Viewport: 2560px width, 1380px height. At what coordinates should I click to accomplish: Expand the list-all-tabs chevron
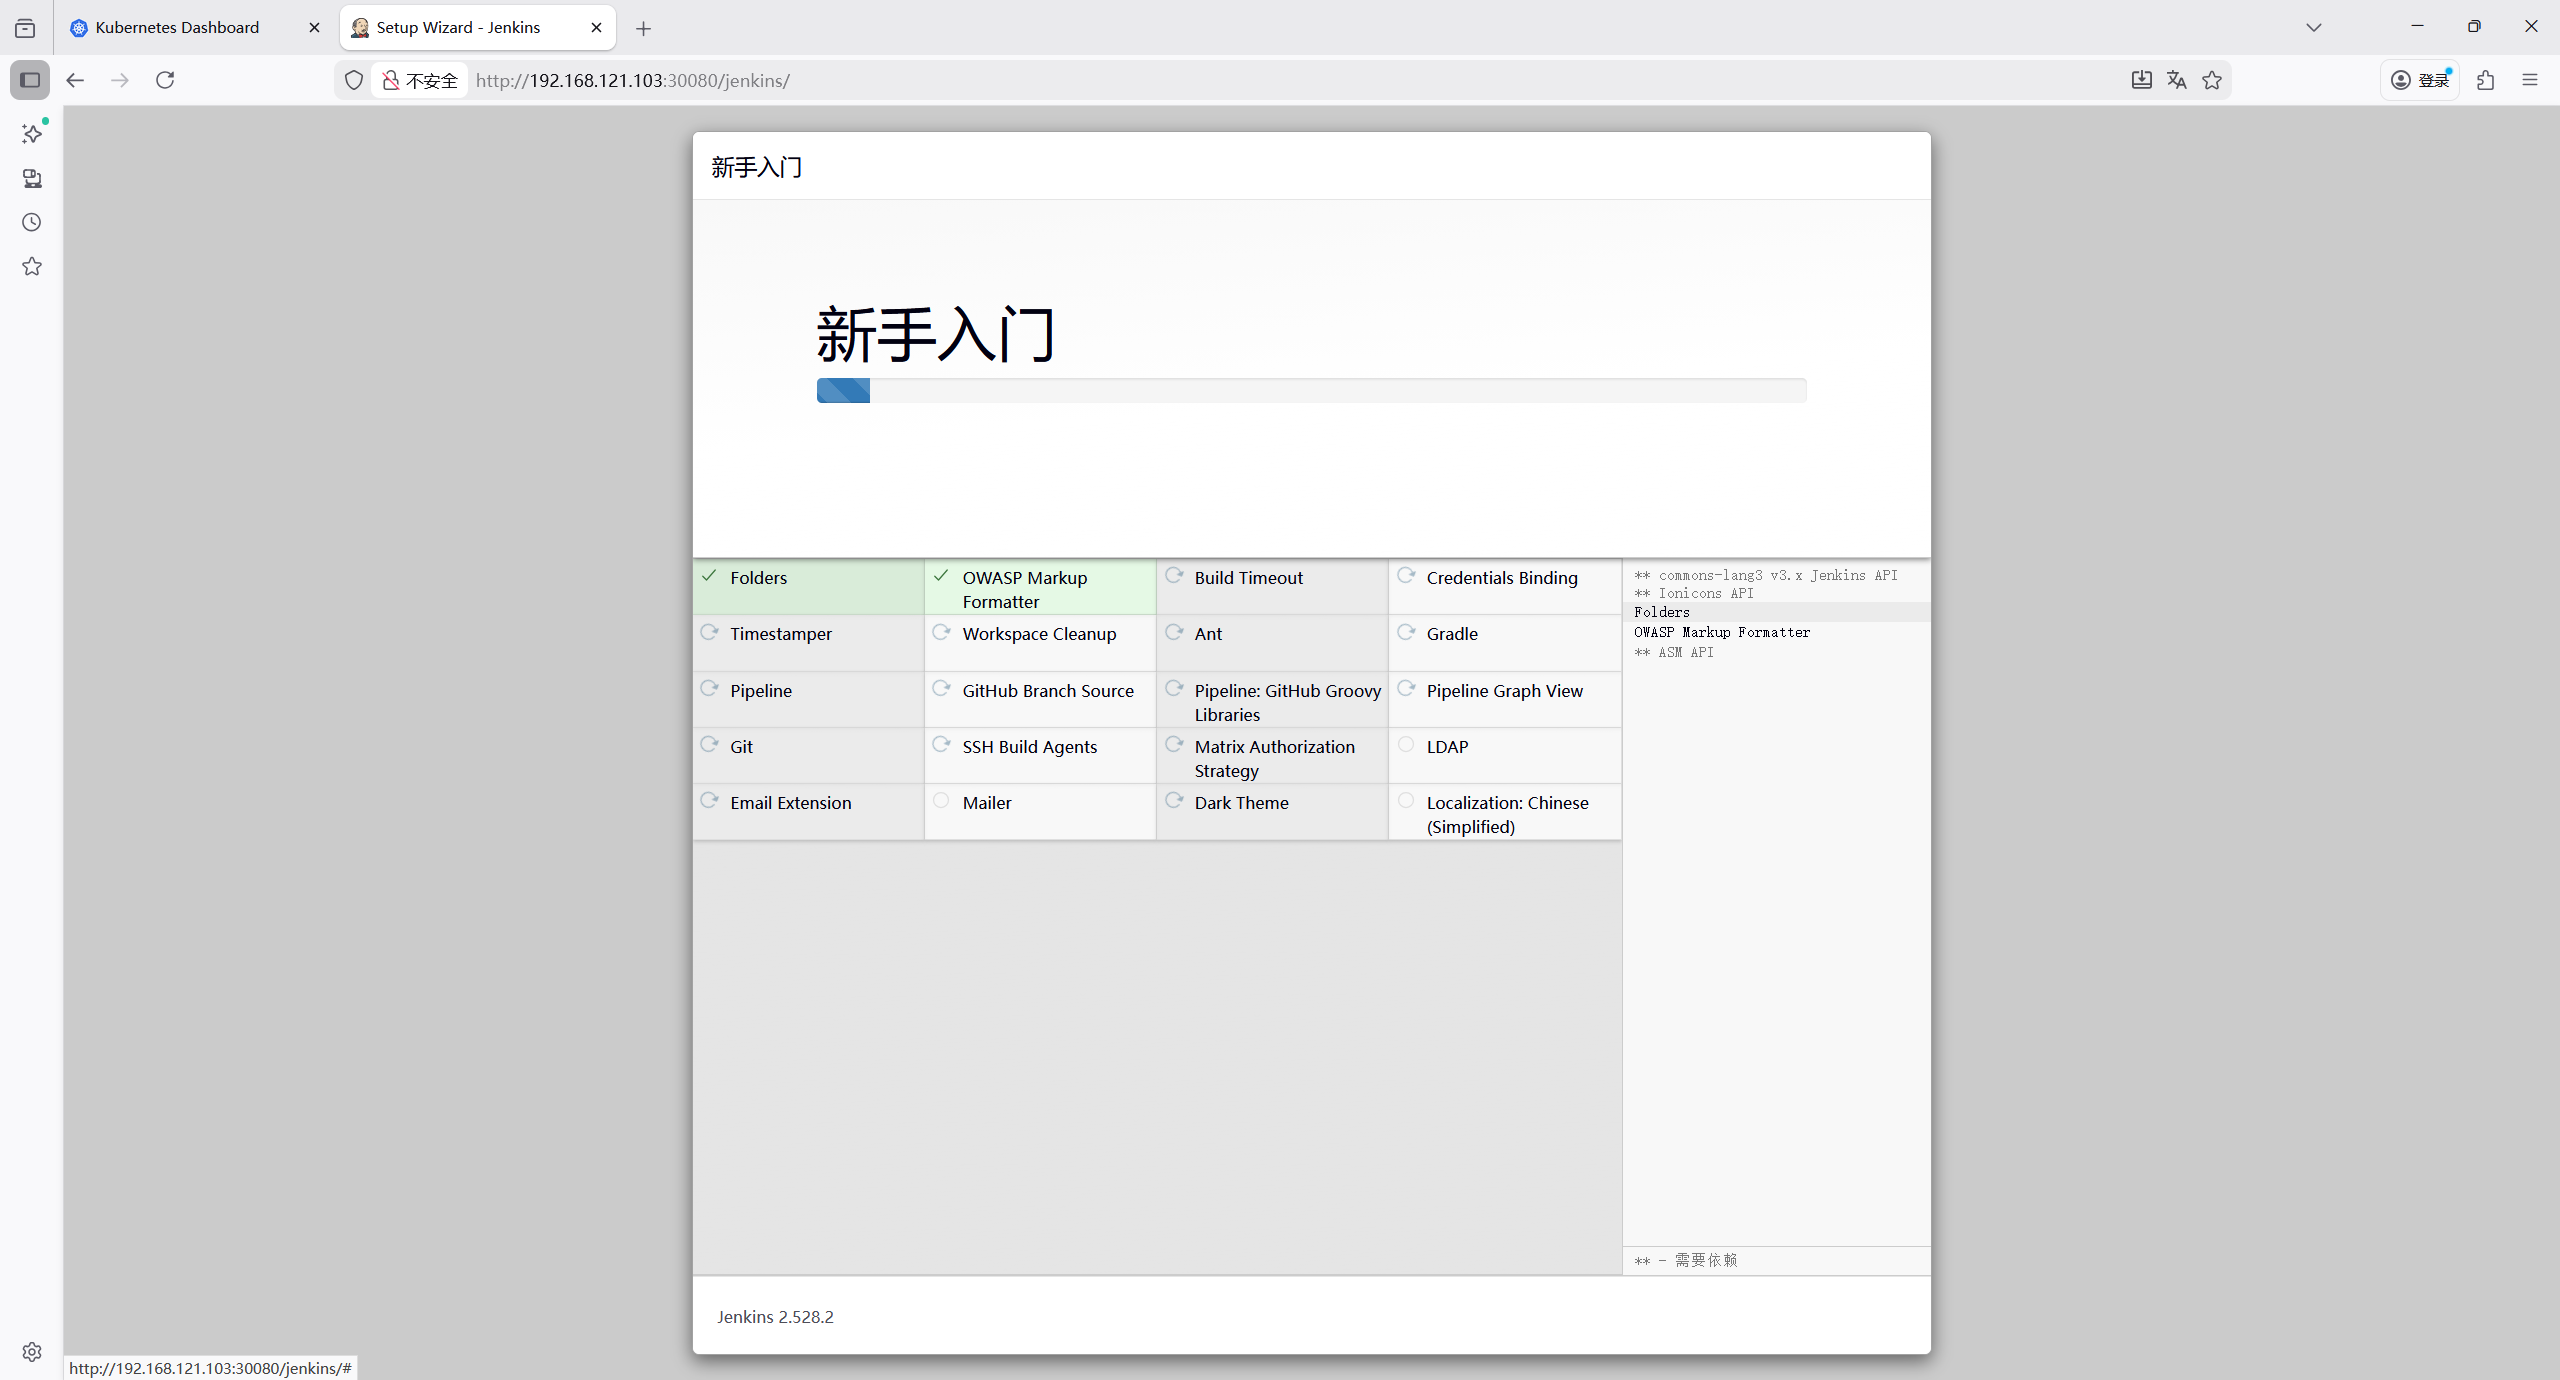click(2314, 27)
